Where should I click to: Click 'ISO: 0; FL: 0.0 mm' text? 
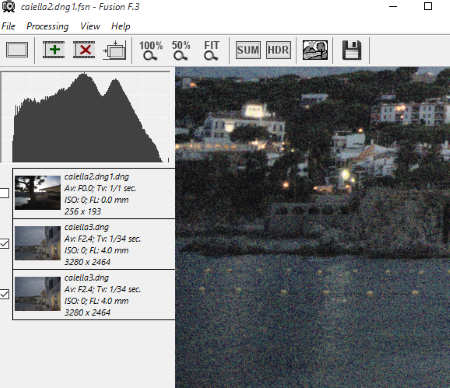[x=96, y=200]
